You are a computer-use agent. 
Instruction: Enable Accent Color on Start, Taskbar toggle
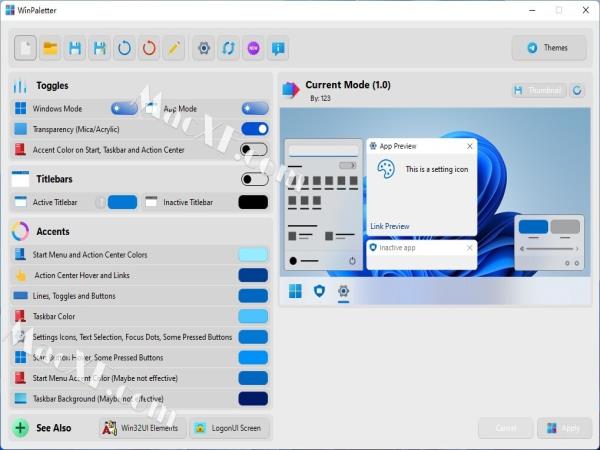254,149
